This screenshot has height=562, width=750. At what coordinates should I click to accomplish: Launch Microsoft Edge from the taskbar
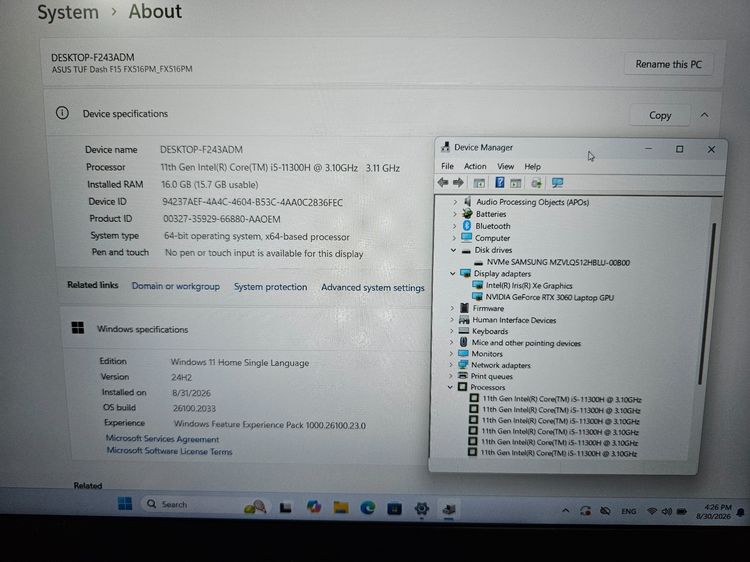click(x=367, y=508)
